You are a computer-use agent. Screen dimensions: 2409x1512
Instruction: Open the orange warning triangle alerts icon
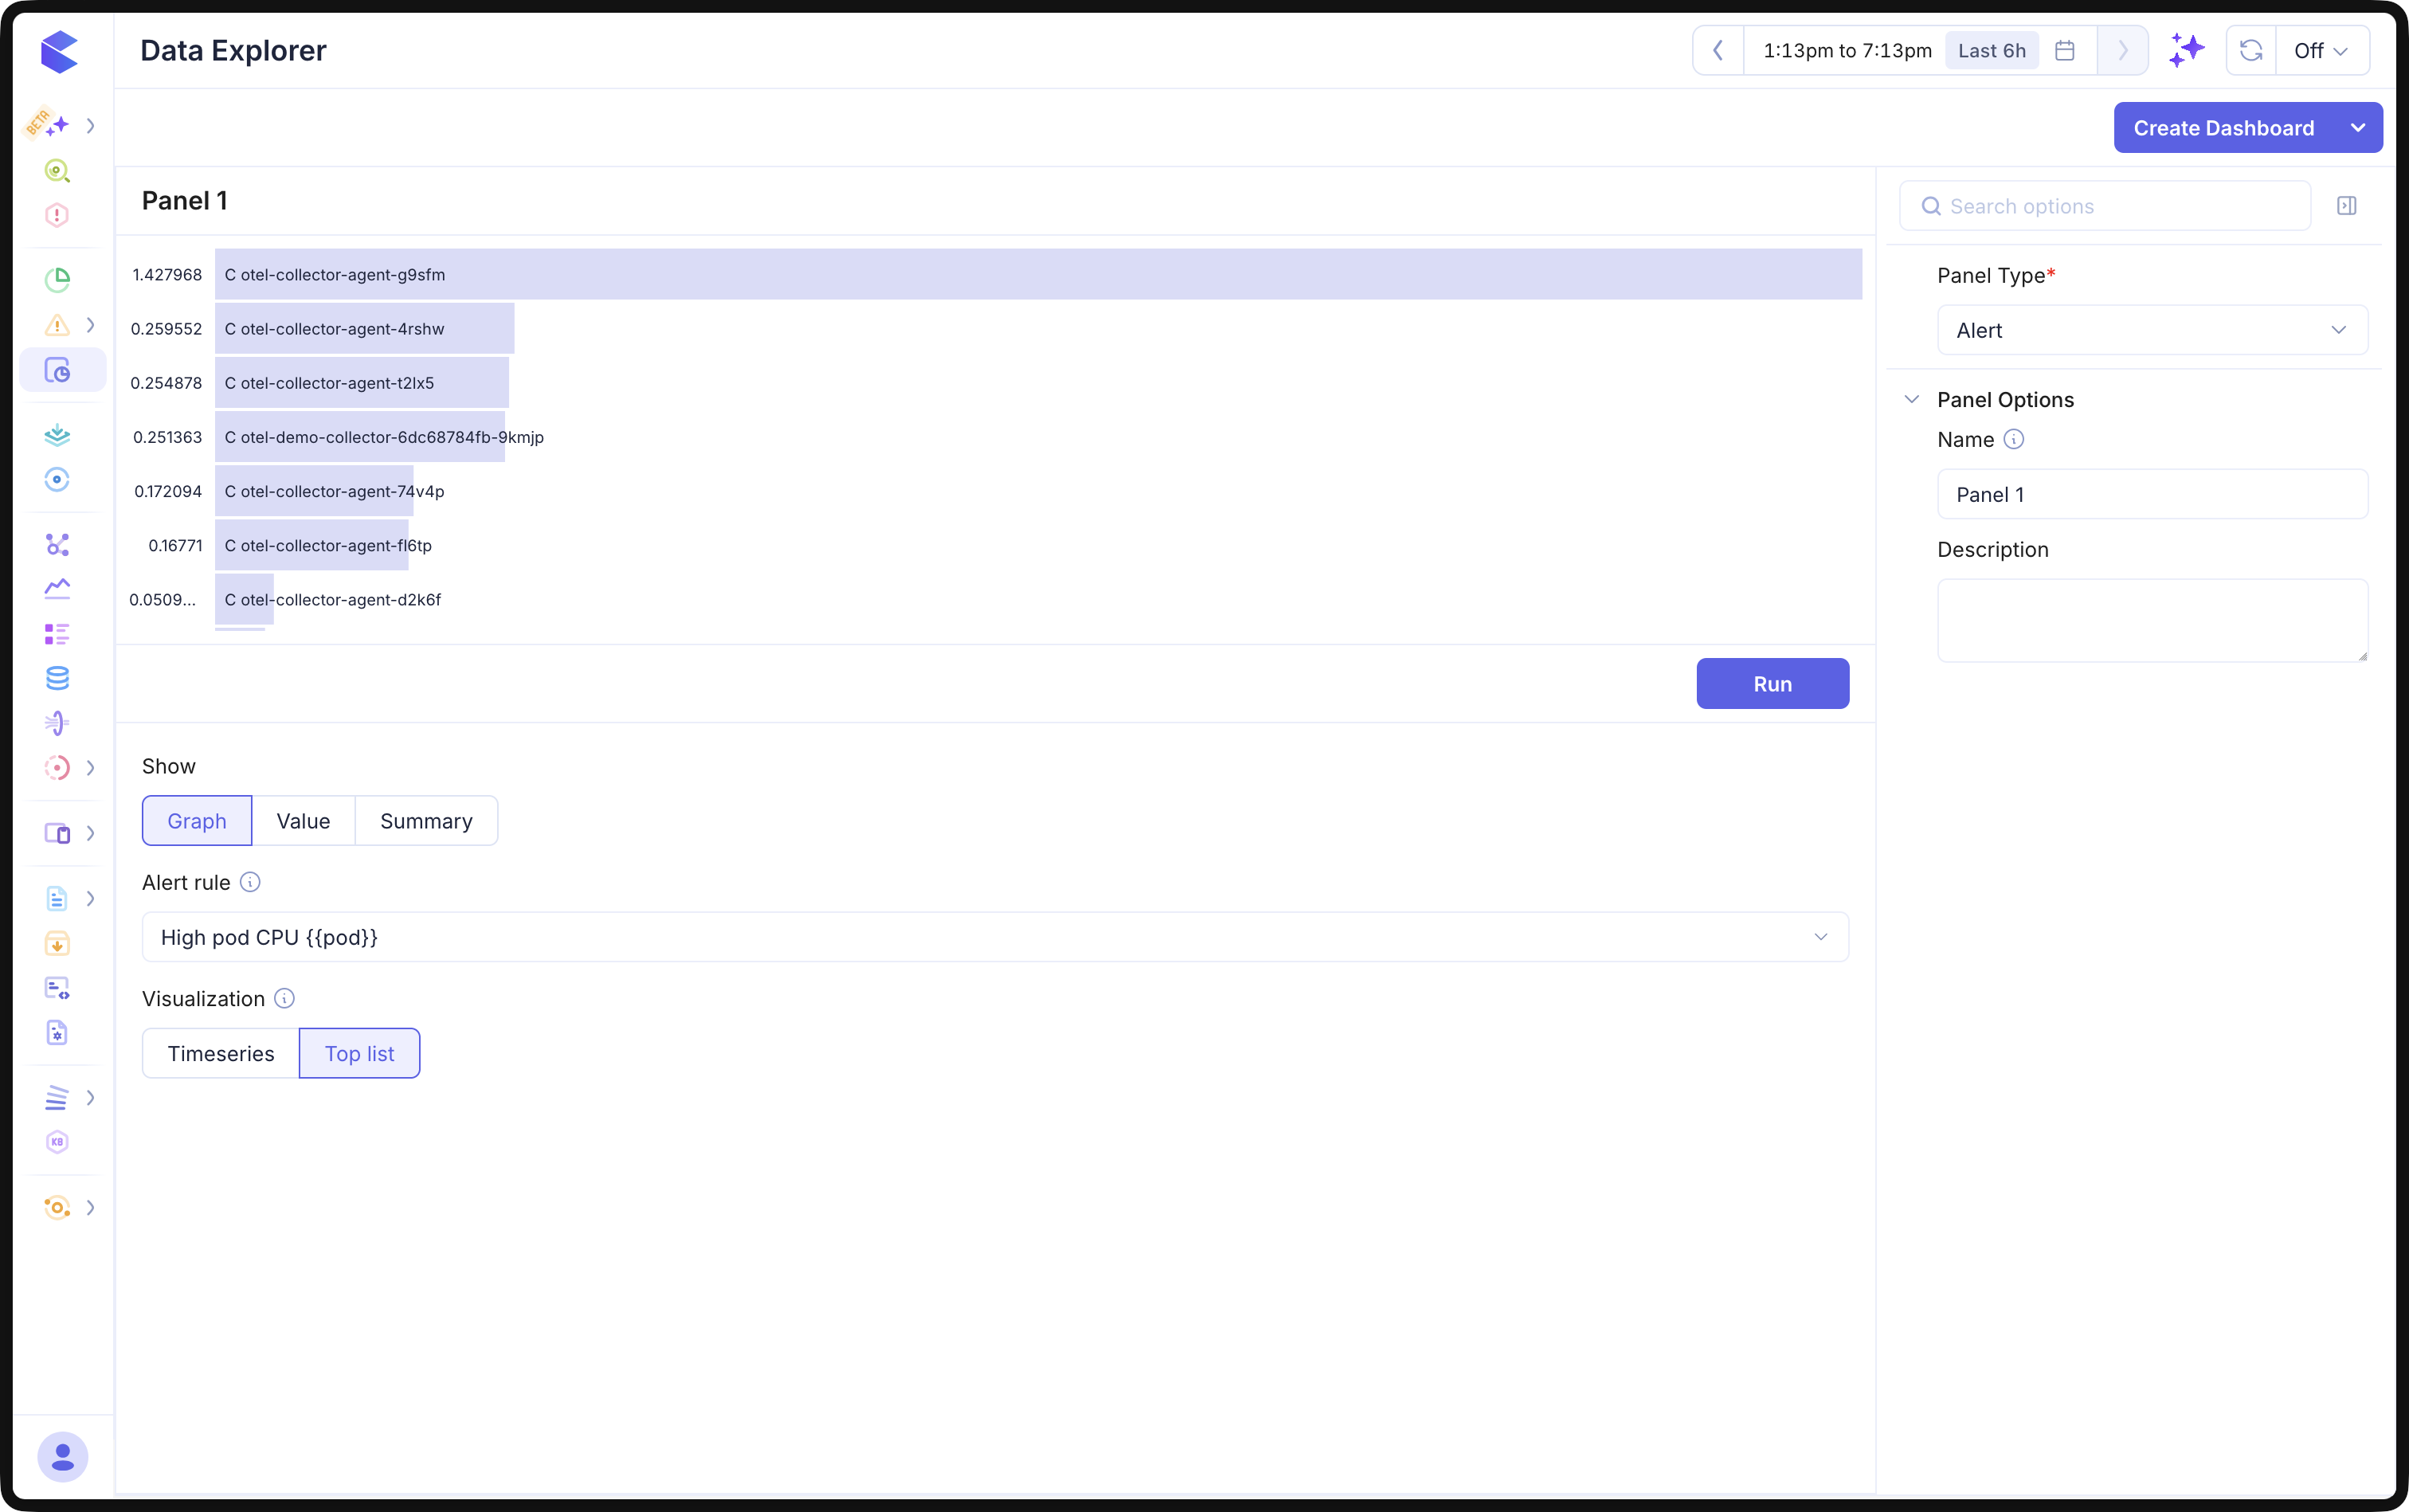[x=57, y=325]
